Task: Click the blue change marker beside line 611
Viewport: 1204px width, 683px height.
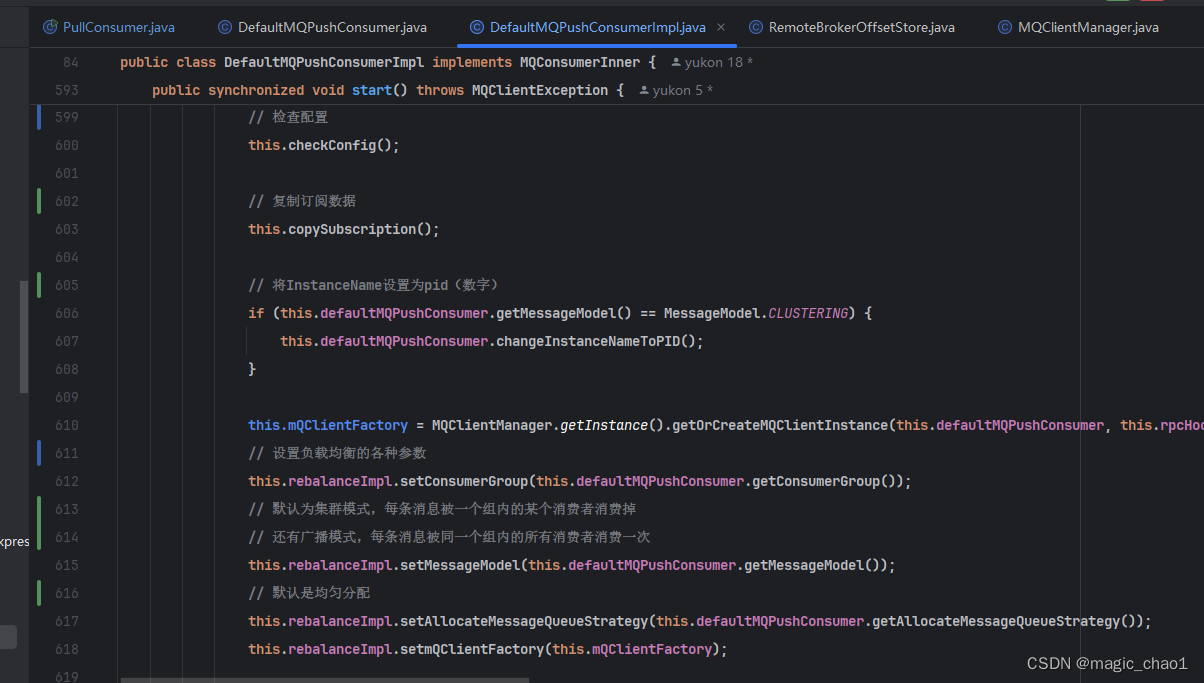Action: [x=38, y=452]
